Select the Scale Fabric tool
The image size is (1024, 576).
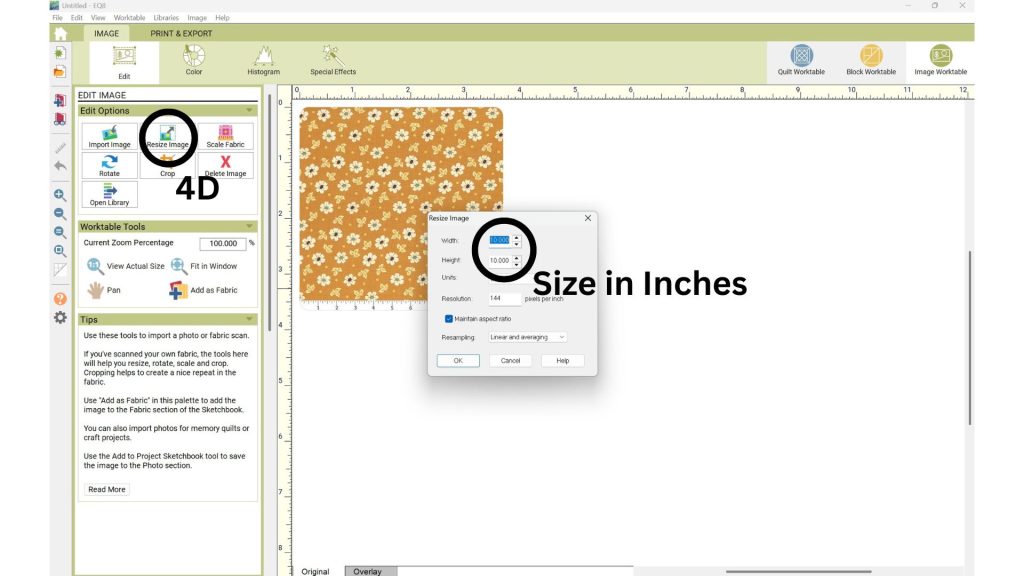(x=225, y=137)
